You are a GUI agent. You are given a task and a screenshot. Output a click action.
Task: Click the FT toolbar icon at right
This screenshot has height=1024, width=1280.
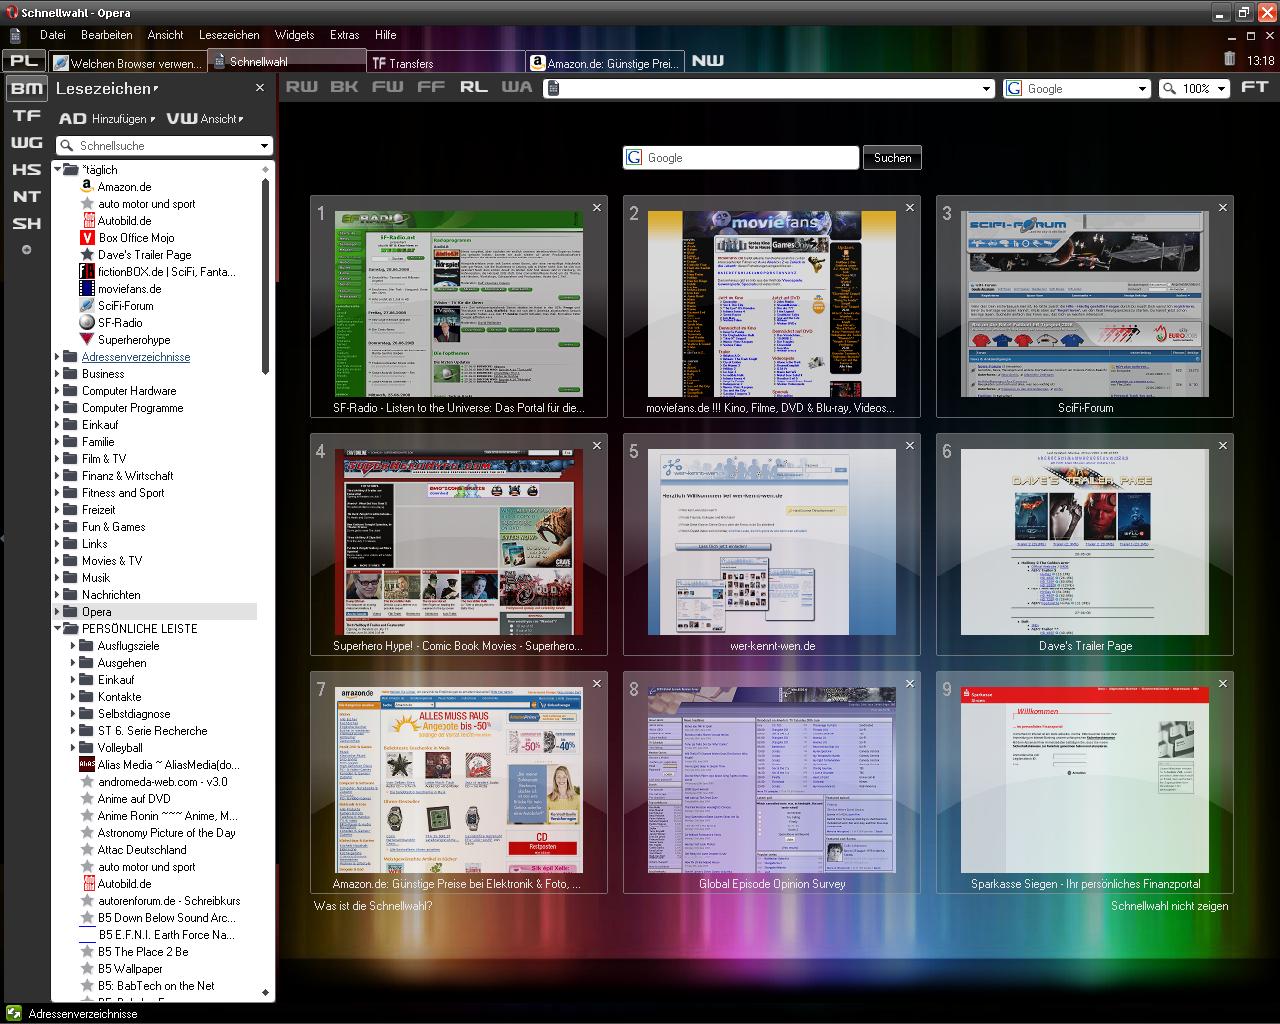click(x=1254, y=87)
